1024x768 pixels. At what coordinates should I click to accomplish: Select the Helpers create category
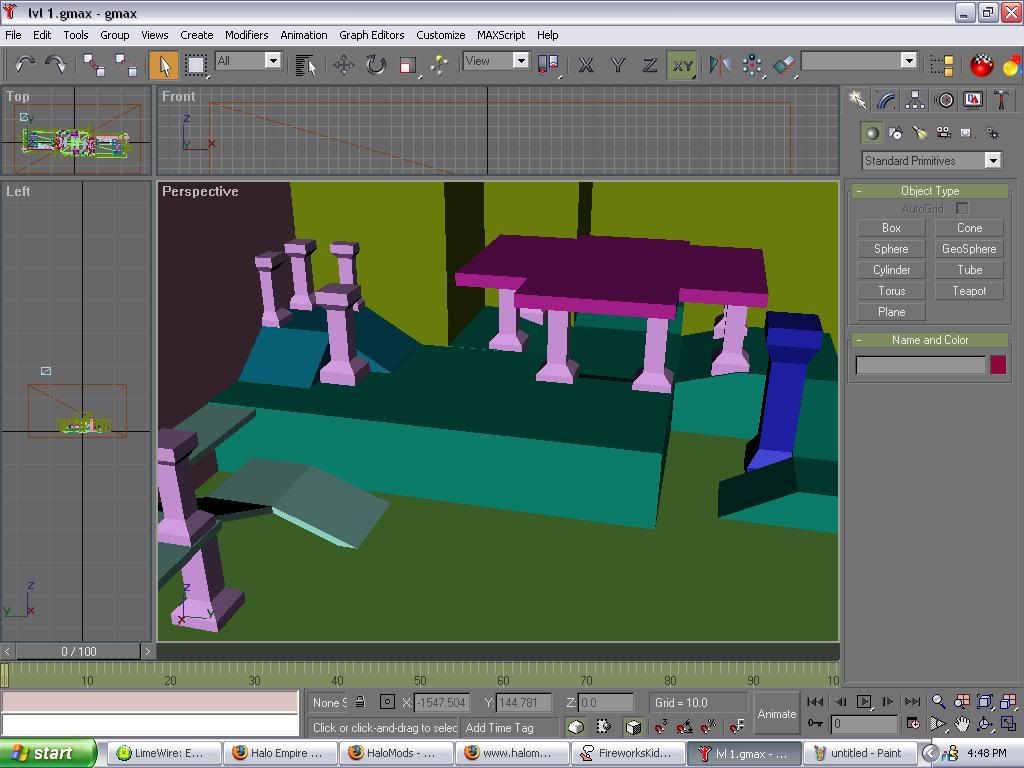pos(967,133)
